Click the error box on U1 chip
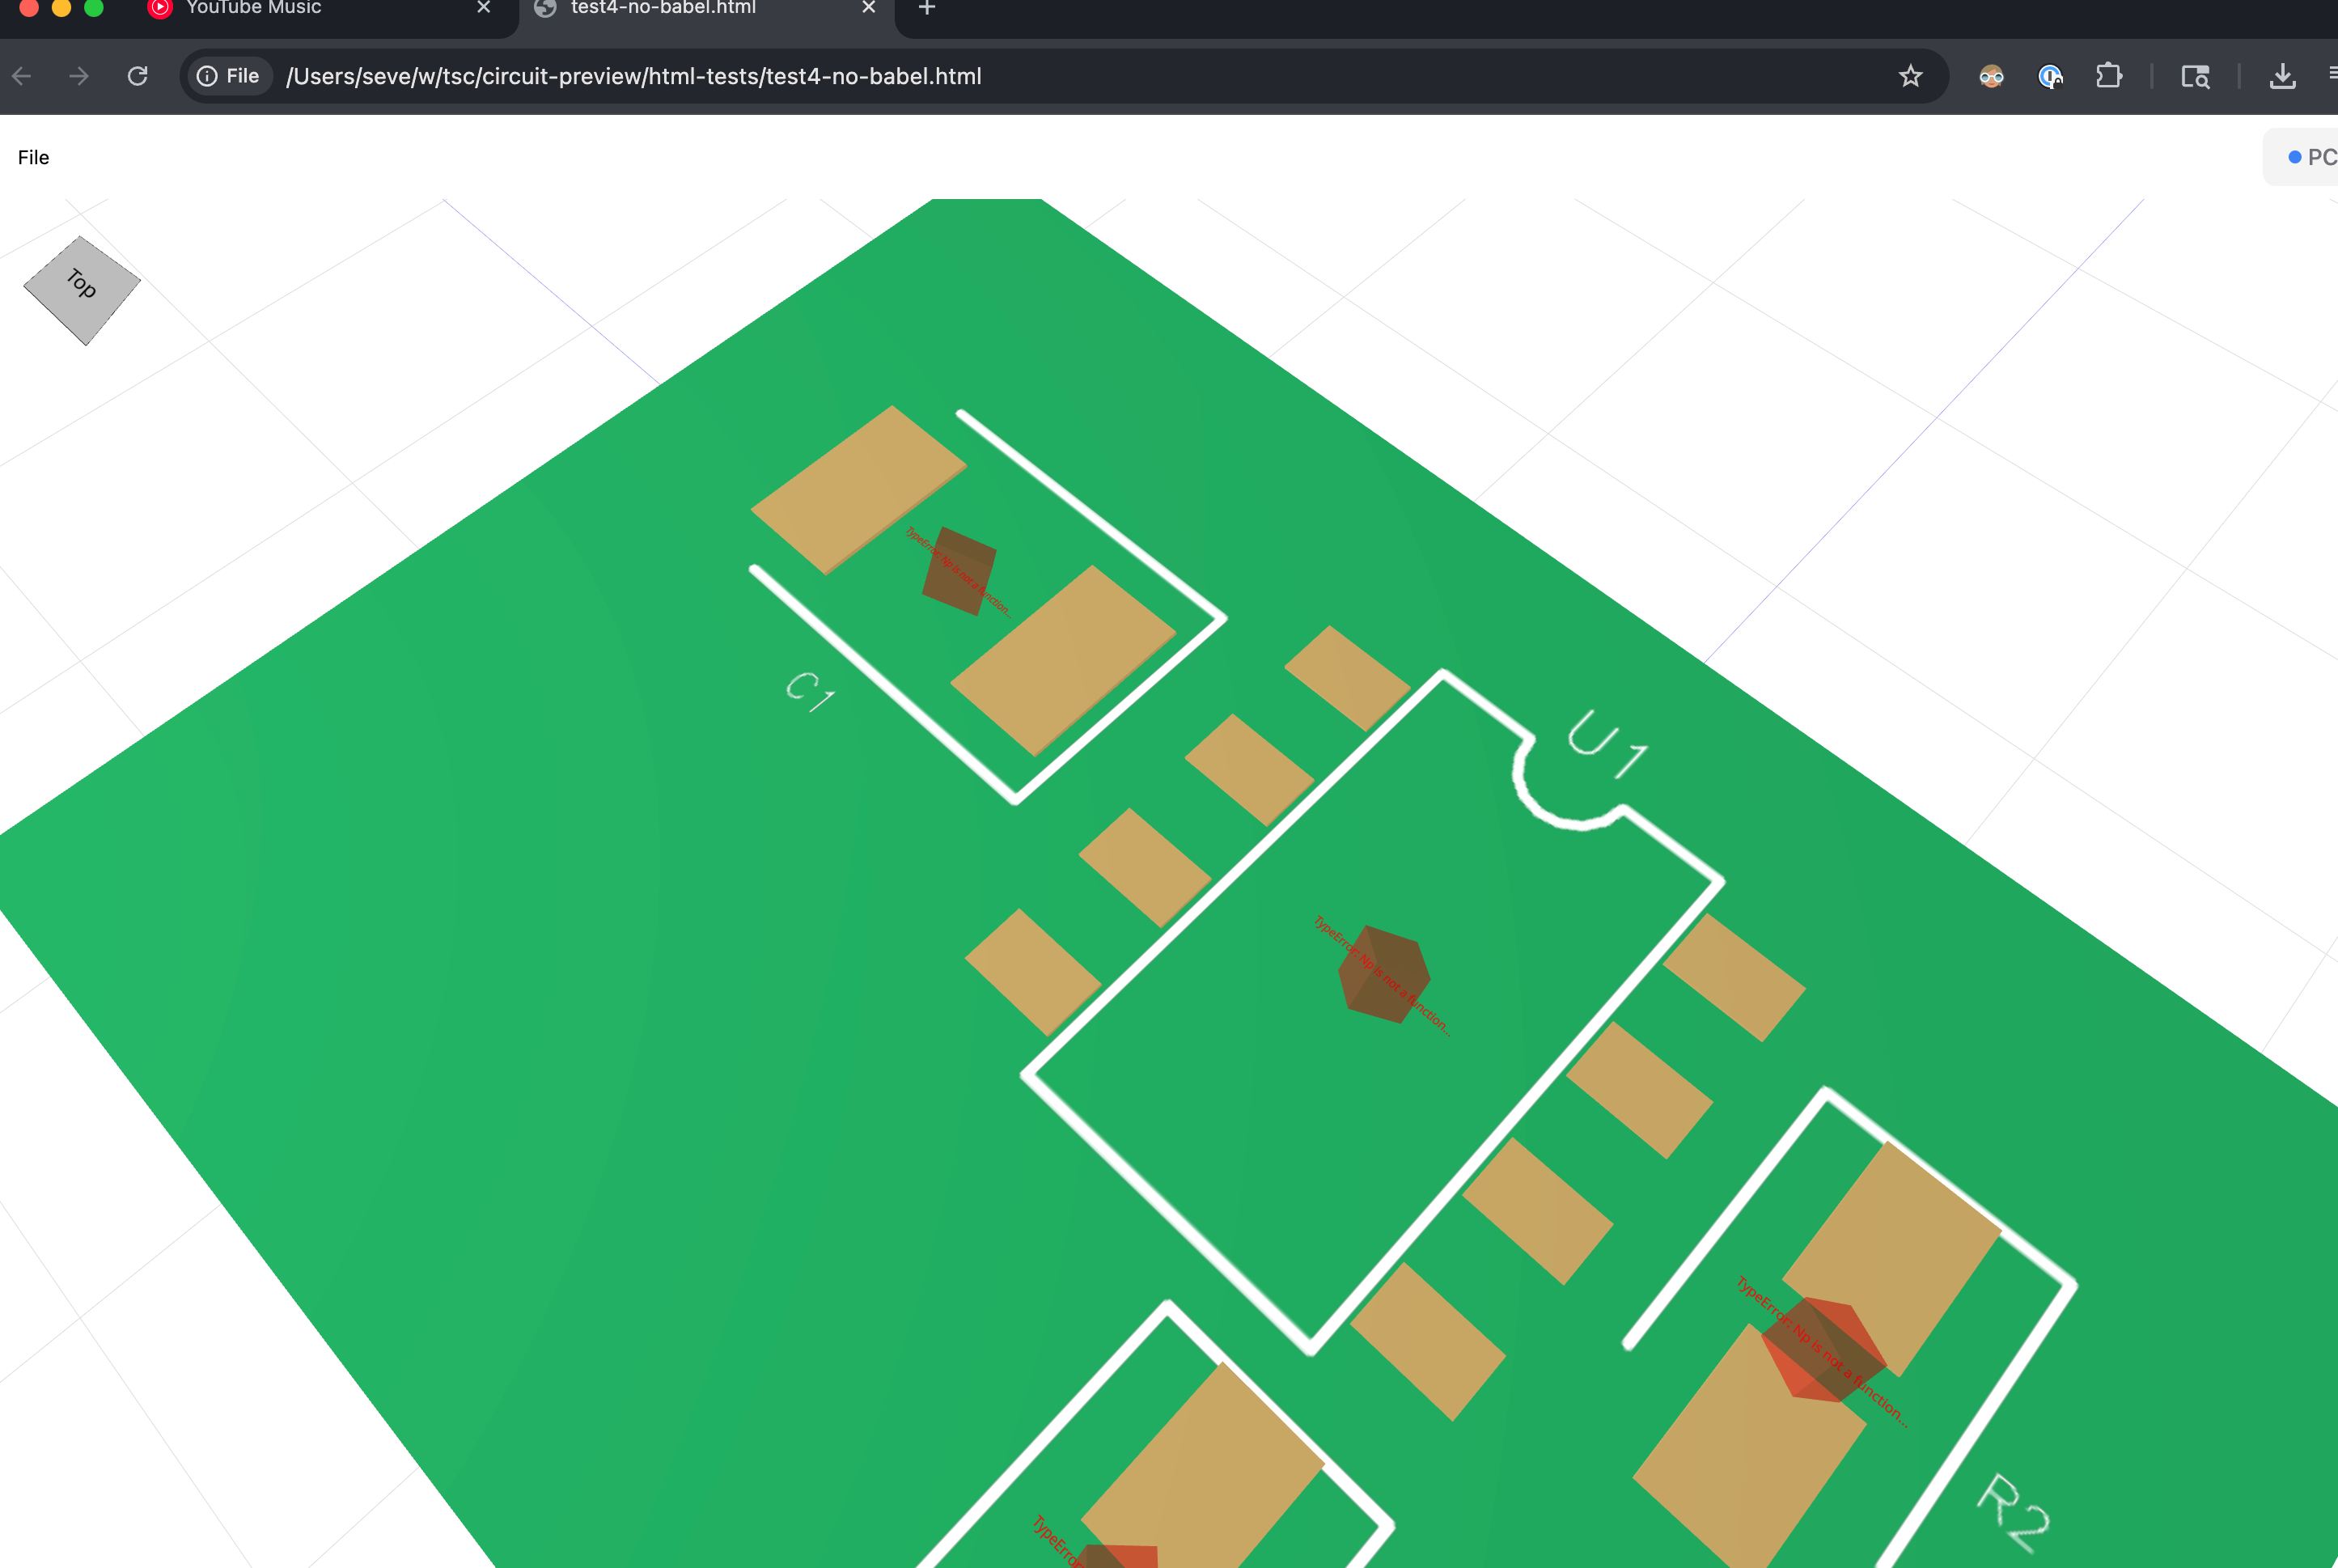The width and height of the screenshot is (2338, 1568). pyautogui.click(x=1384, y=974)
